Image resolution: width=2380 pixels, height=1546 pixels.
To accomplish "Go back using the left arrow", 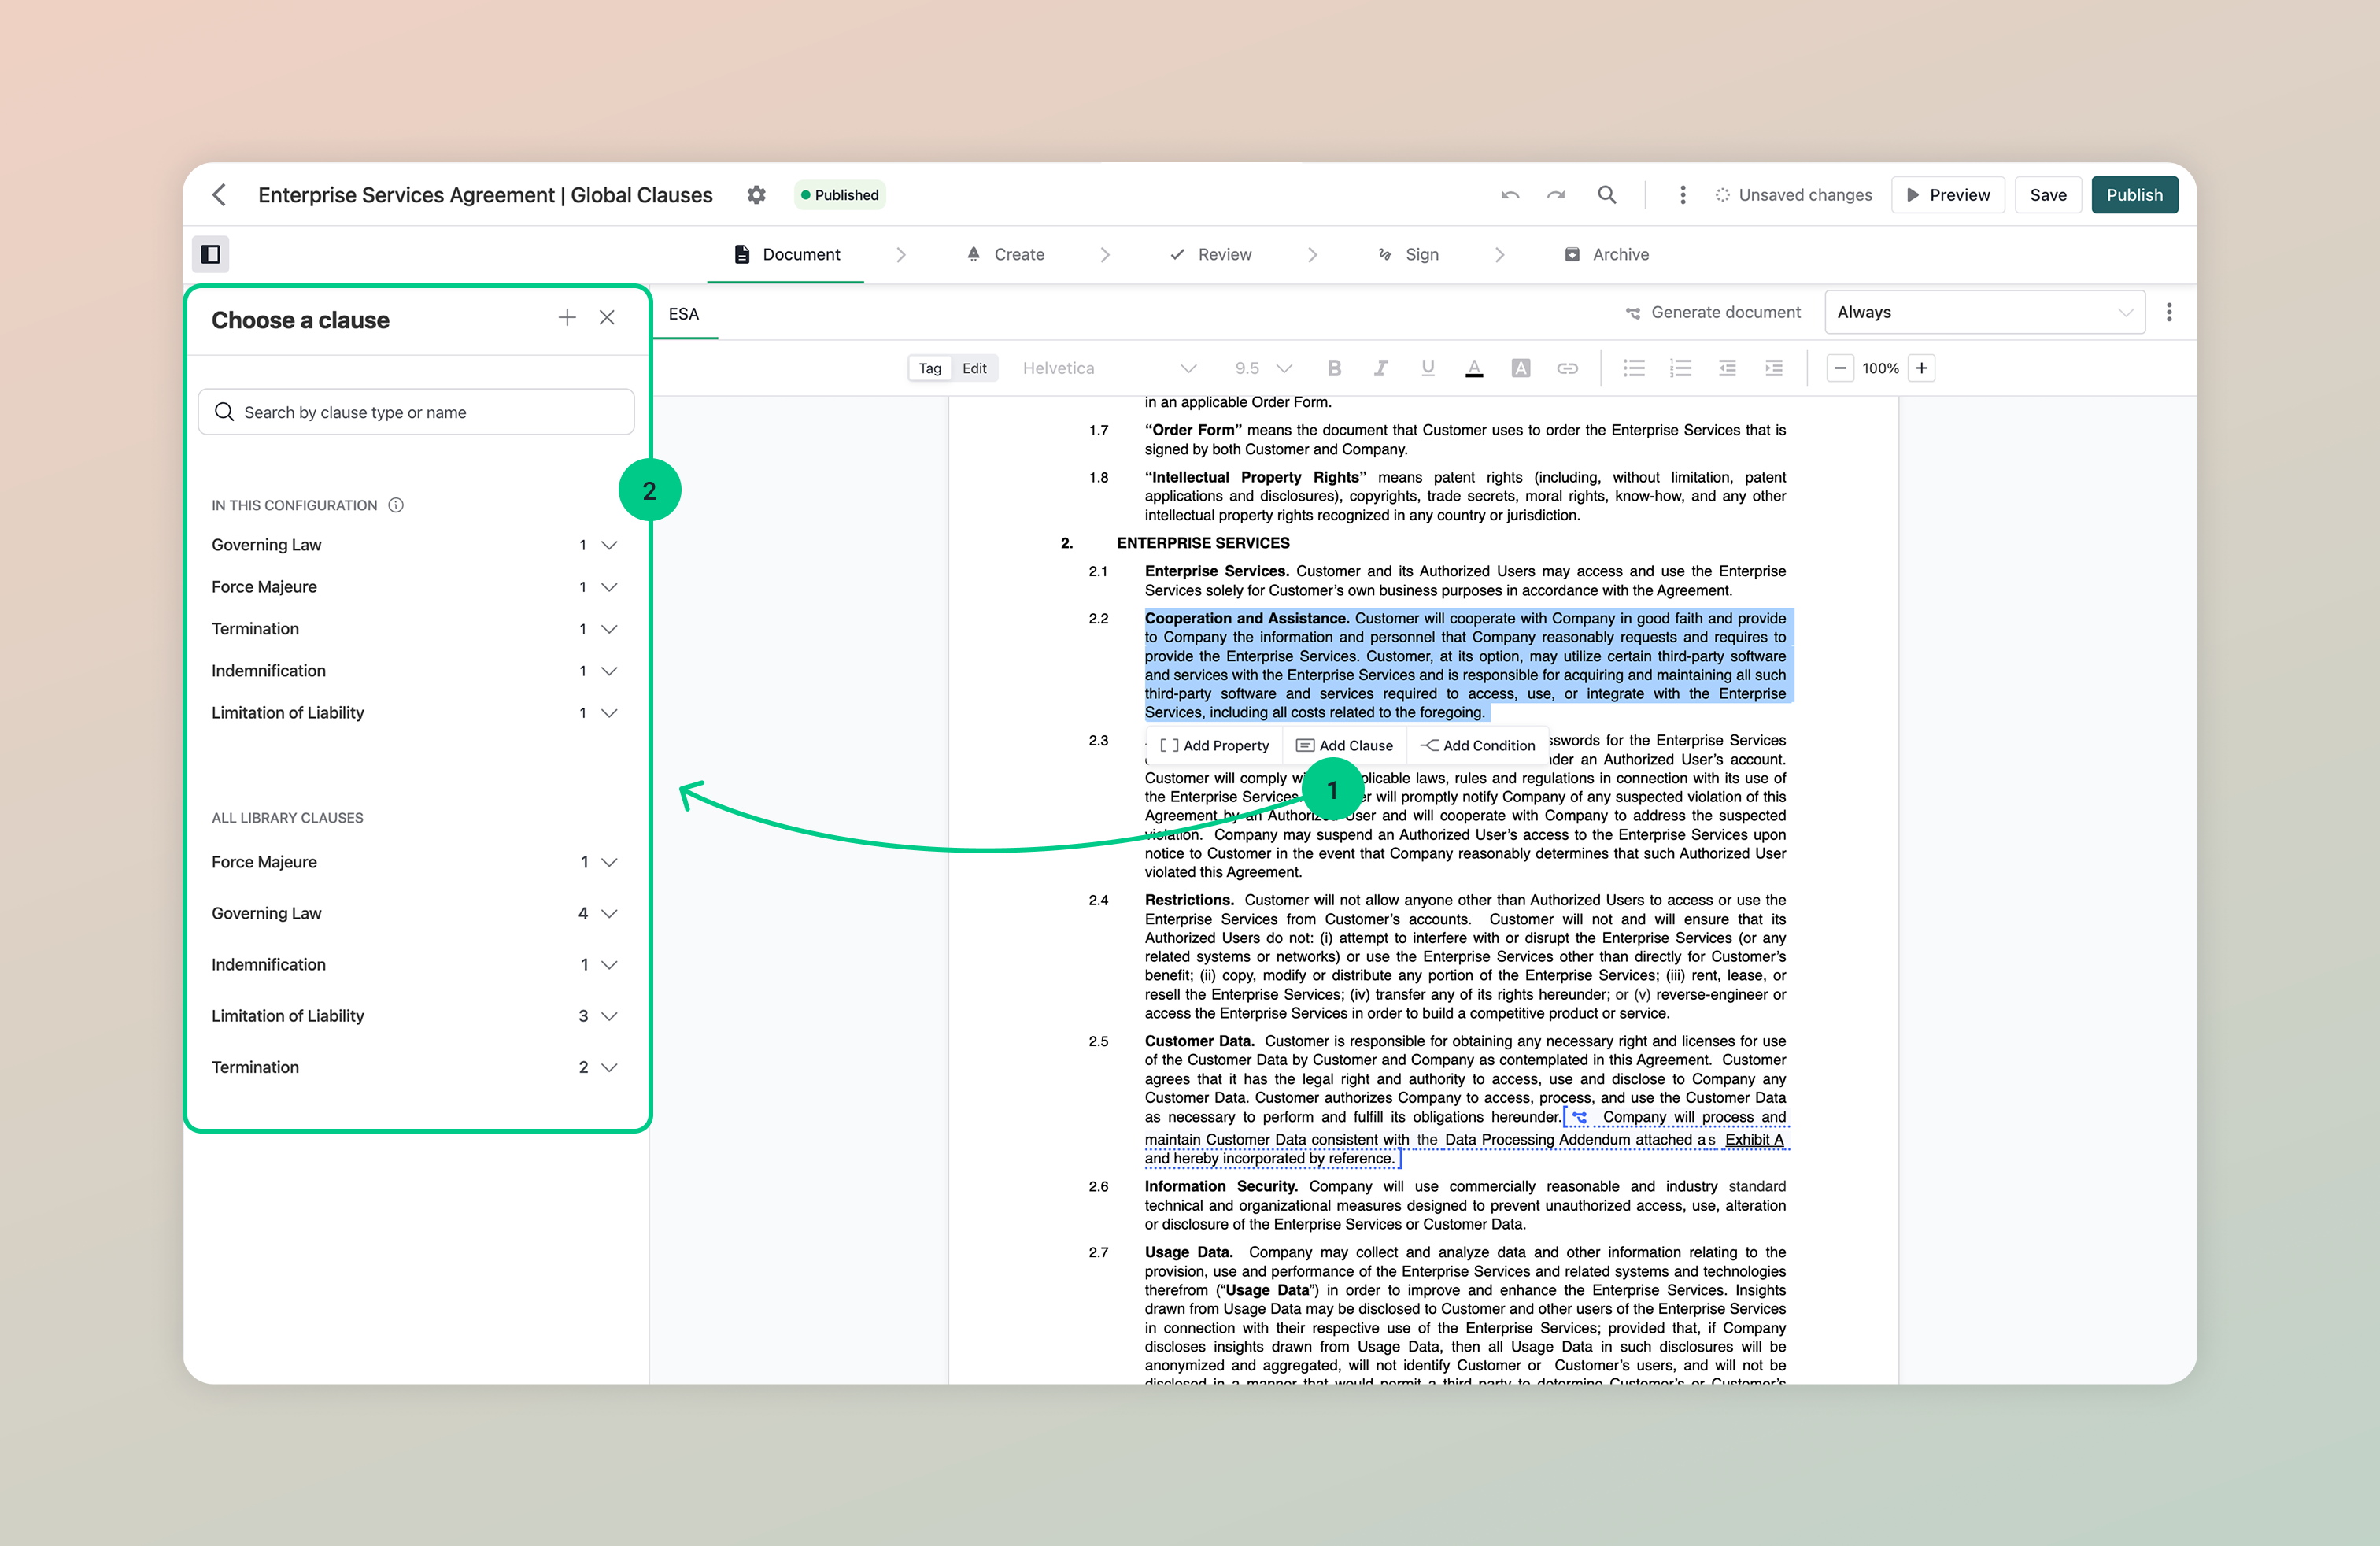I will coord(219,195).
